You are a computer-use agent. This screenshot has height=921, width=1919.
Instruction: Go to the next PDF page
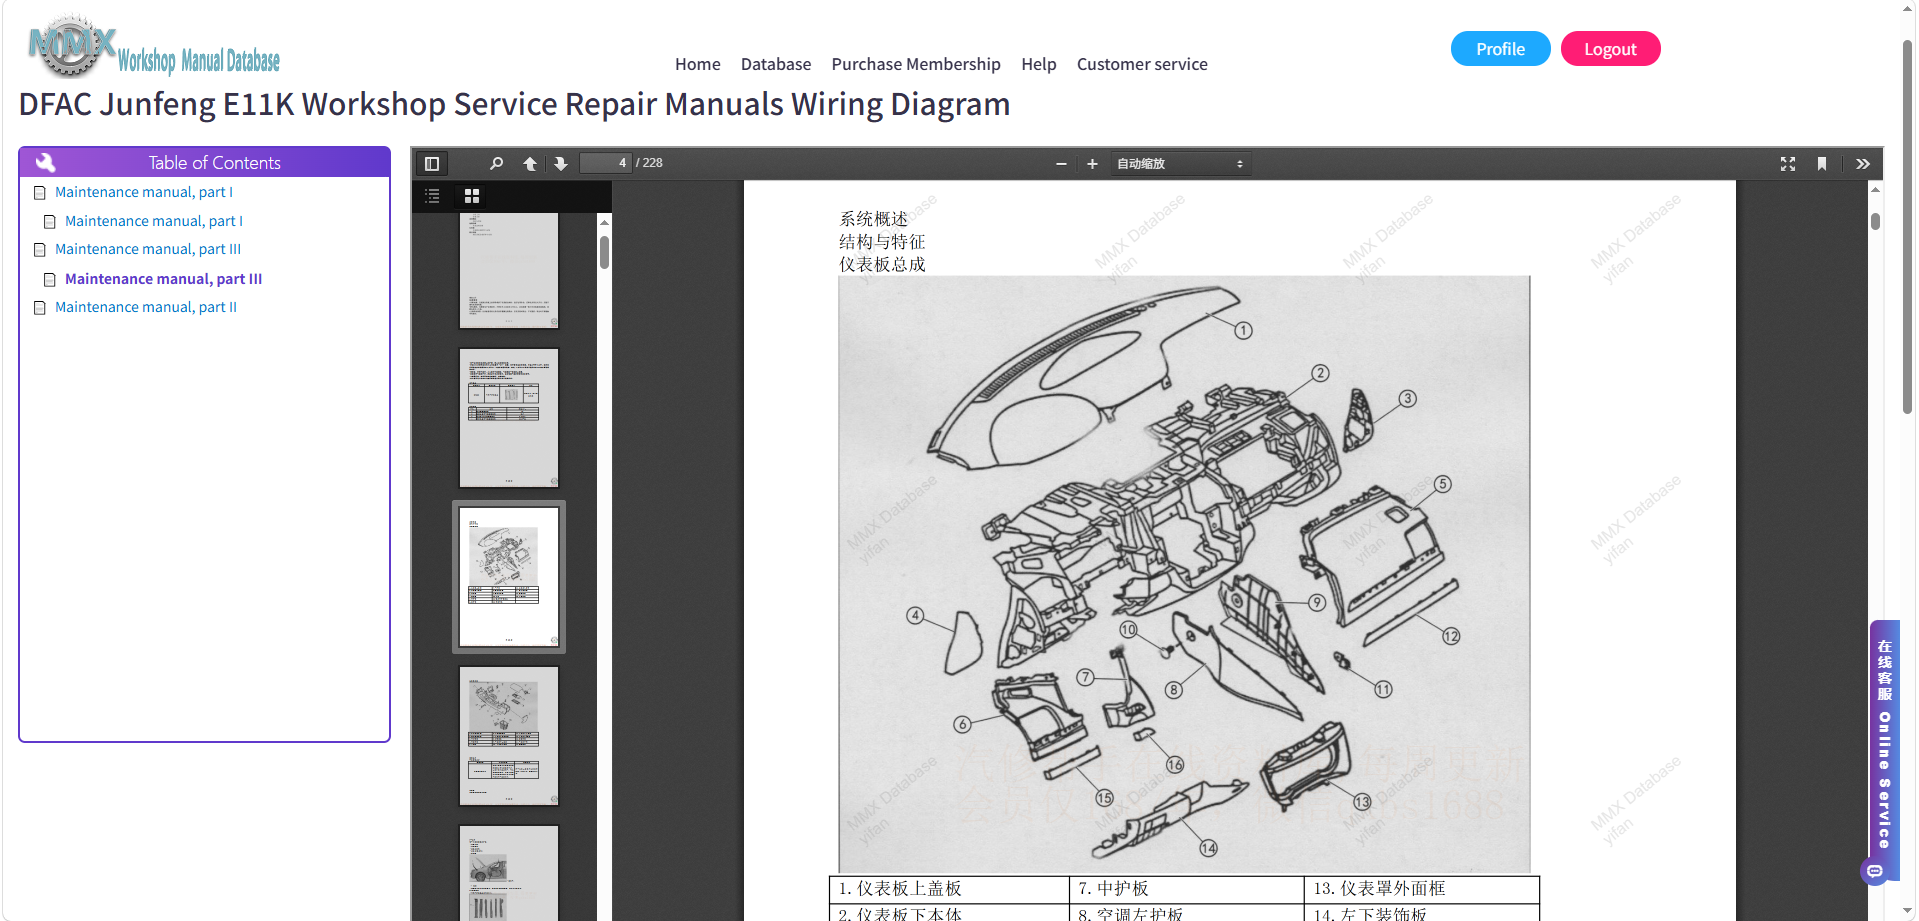(x=561, y=164)
